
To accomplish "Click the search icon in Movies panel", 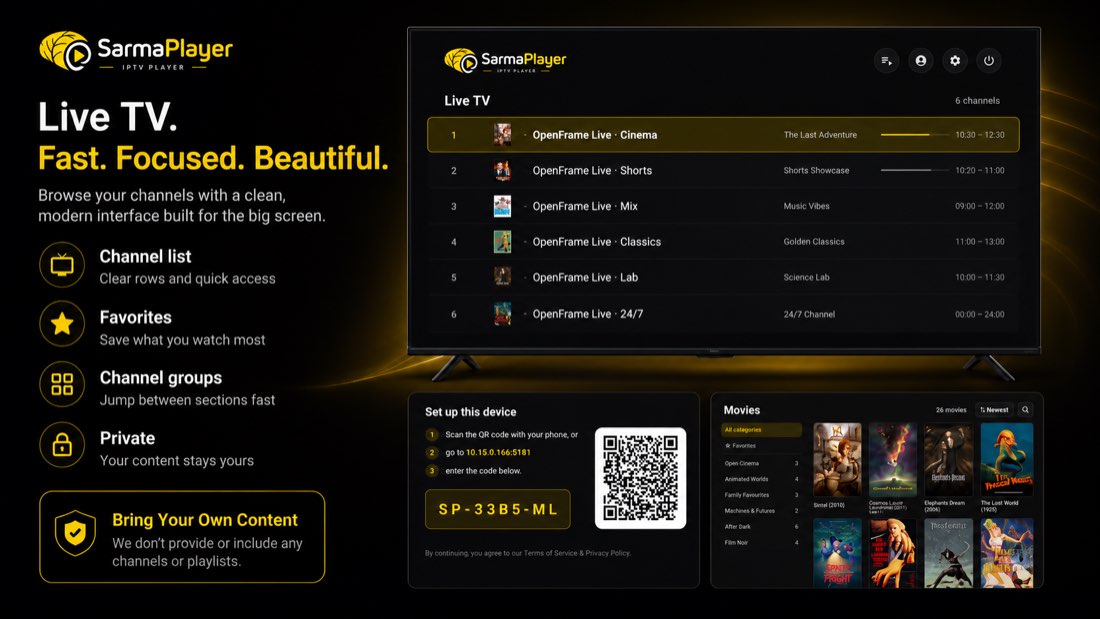I will [x=1025, y=410].
